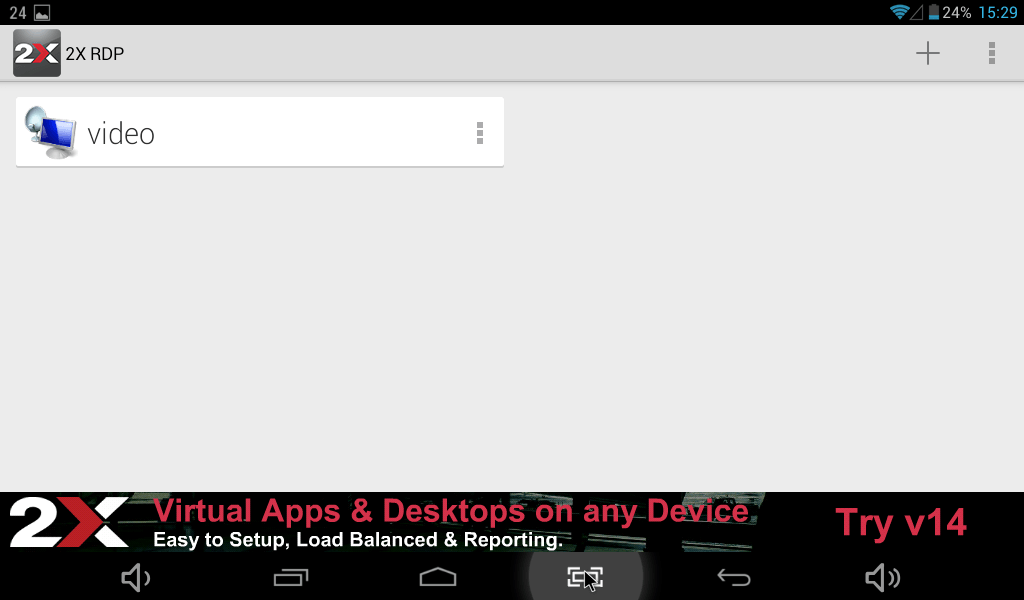Open the Try v14 ad link
The image size is (1024, 600).
tap(901, 522)
